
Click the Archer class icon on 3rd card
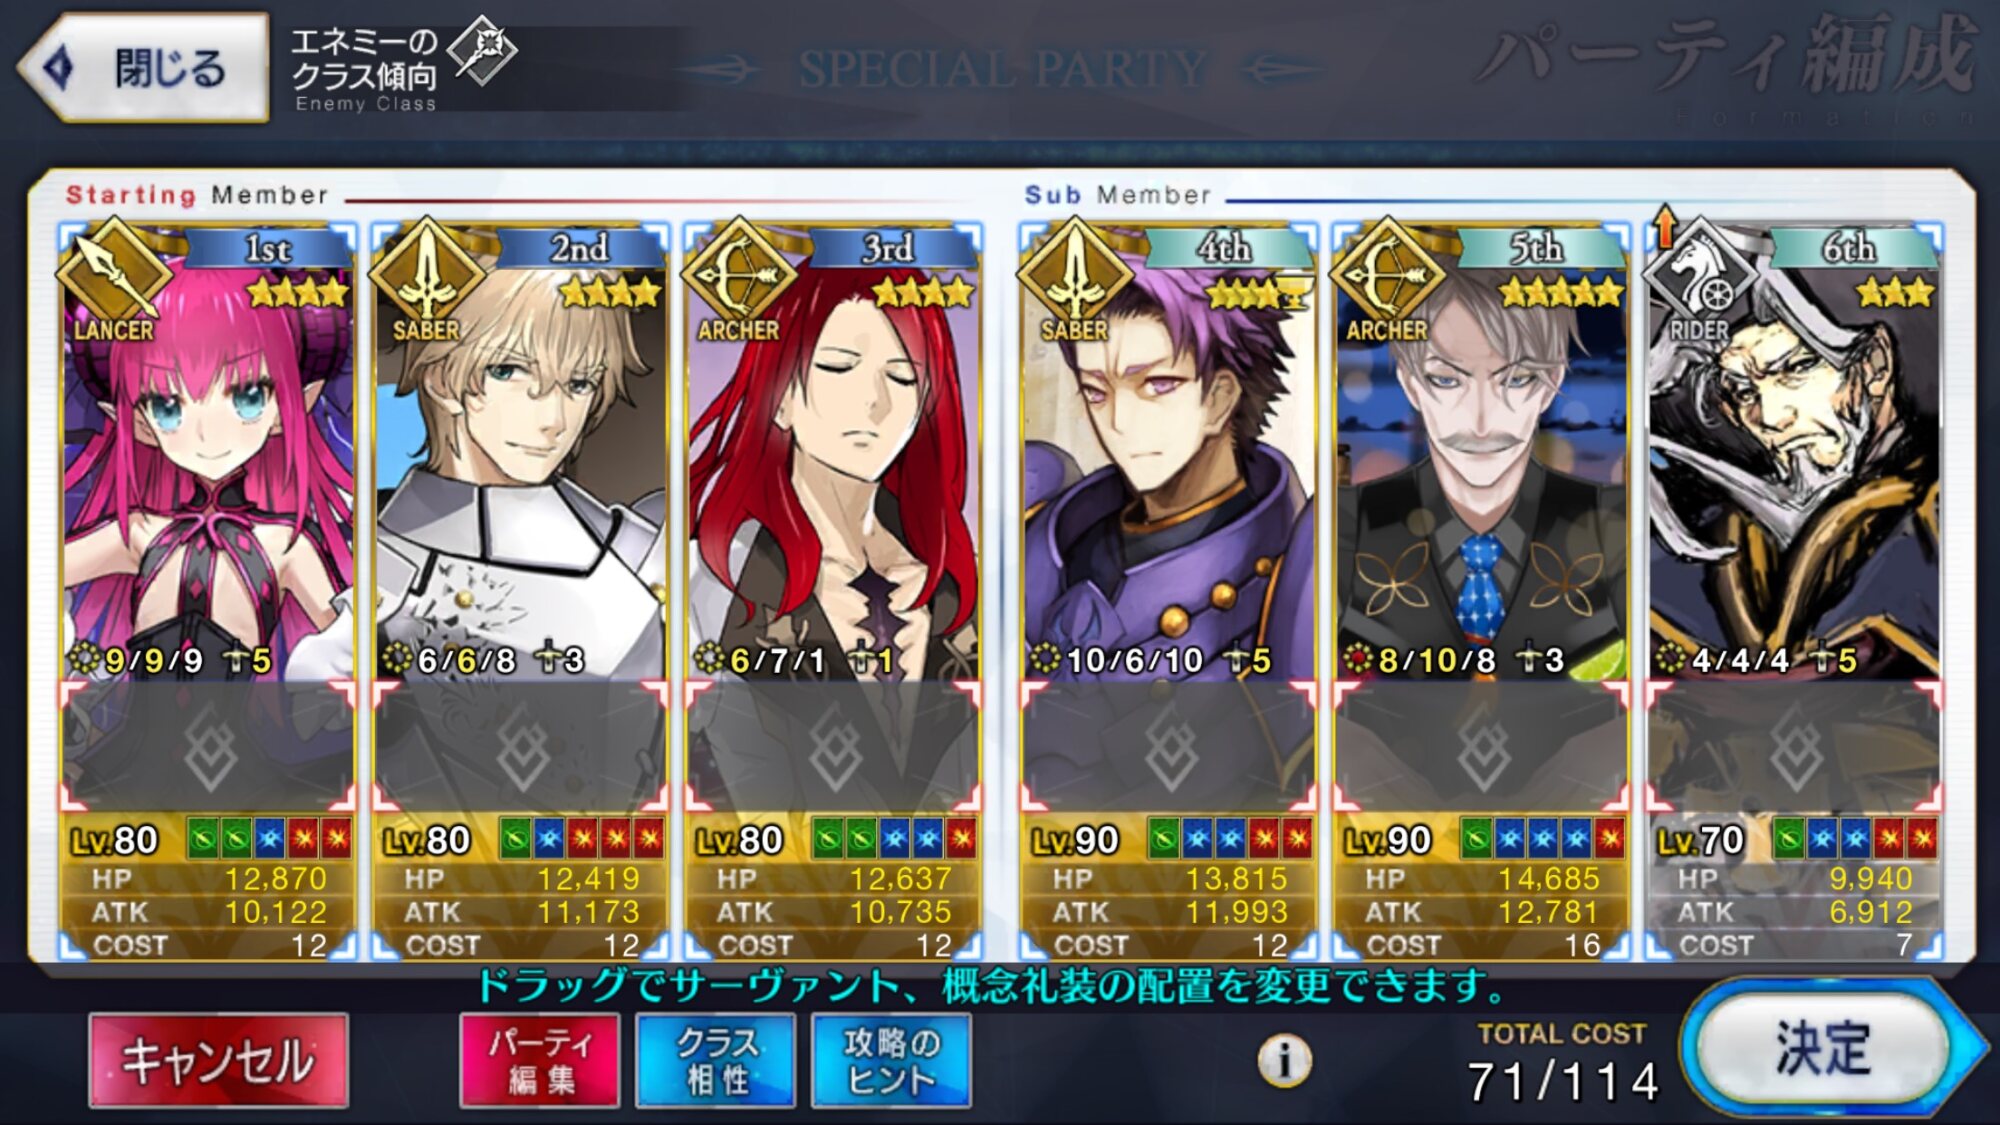(738, 277)
